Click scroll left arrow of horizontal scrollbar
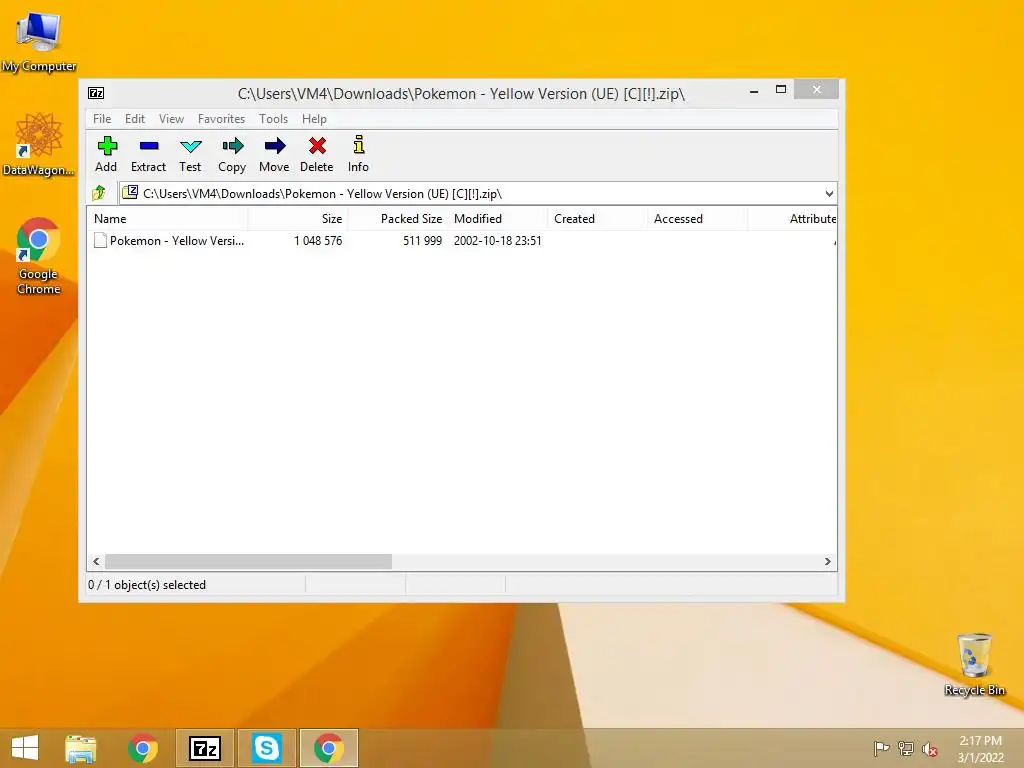Viewport: 1024px width, 768px height. coord(97,562)
